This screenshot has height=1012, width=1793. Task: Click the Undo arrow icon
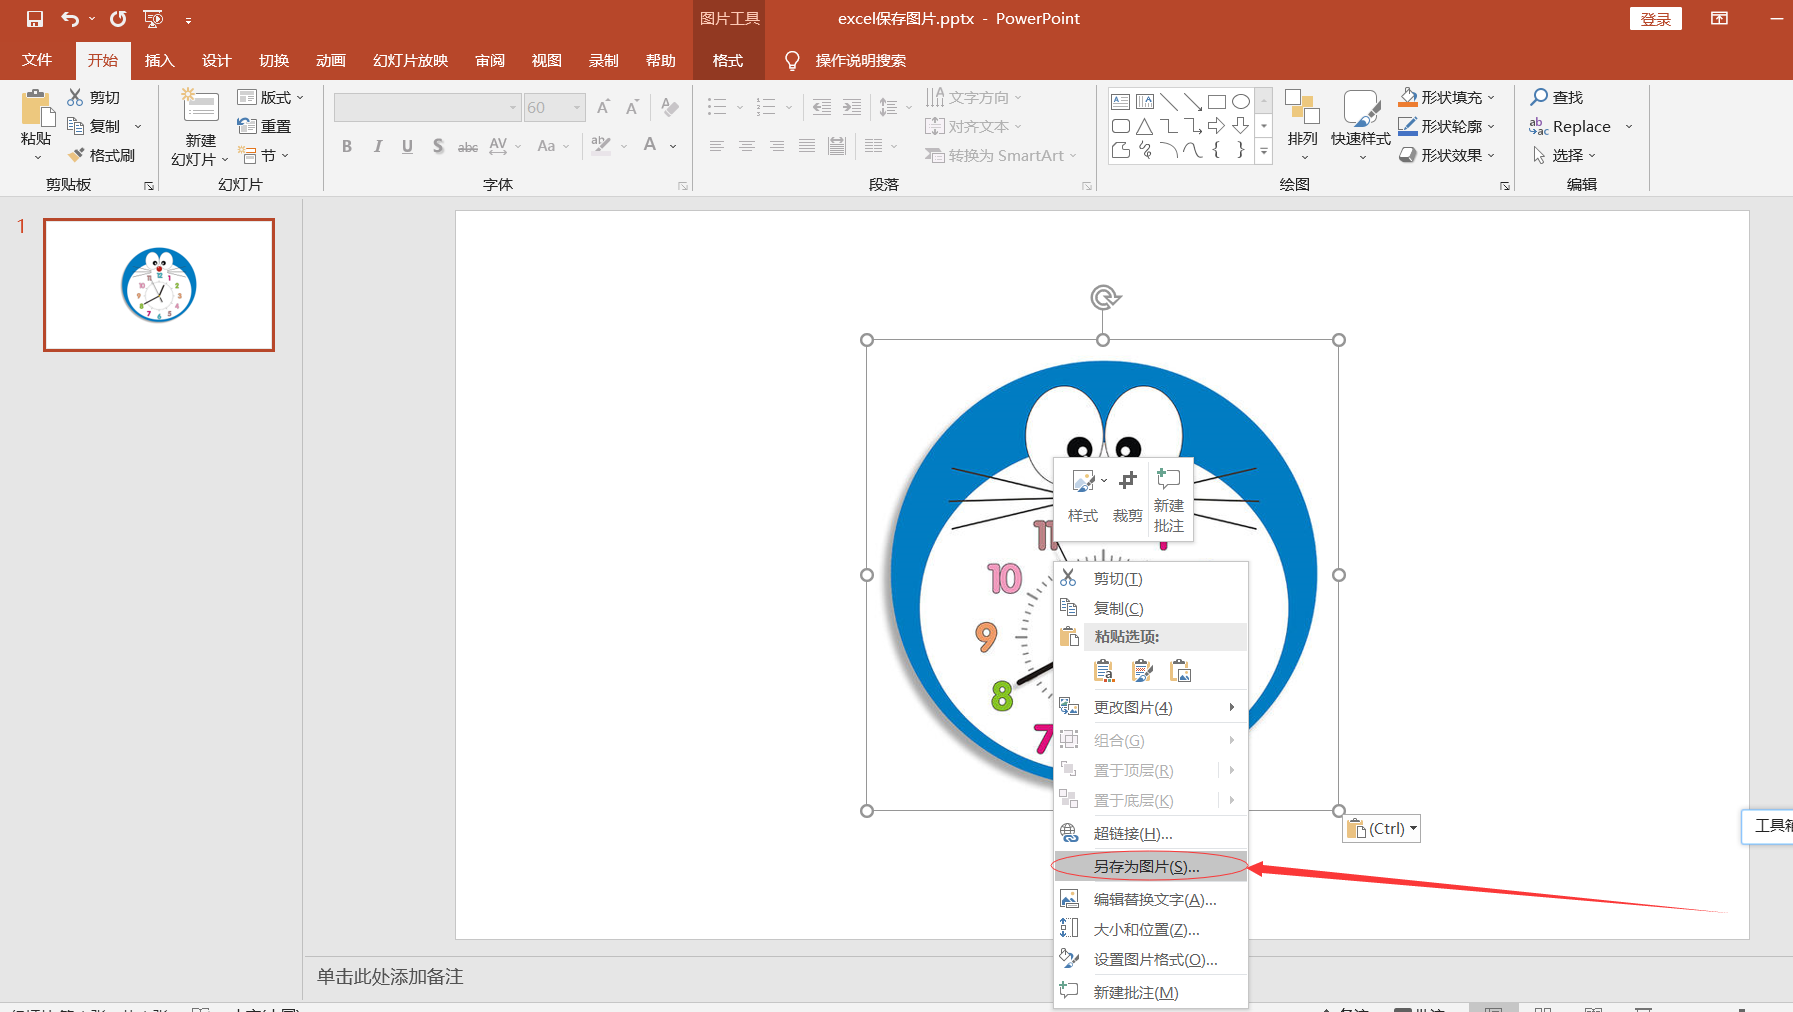point(70,19)
